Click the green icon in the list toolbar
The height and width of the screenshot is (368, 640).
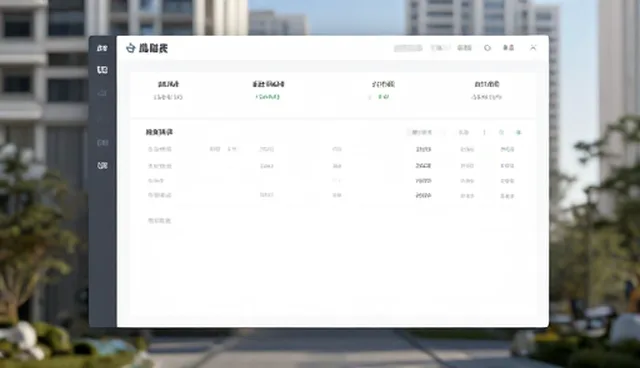tap(519, 132)
